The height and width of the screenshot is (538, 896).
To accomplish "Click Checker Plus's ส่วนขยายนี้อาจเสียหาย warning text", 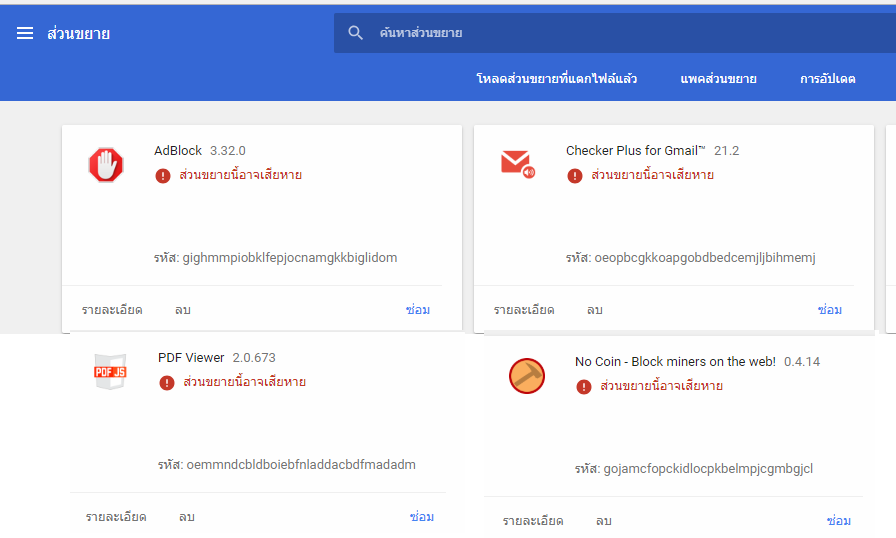I will coord(653,175).
